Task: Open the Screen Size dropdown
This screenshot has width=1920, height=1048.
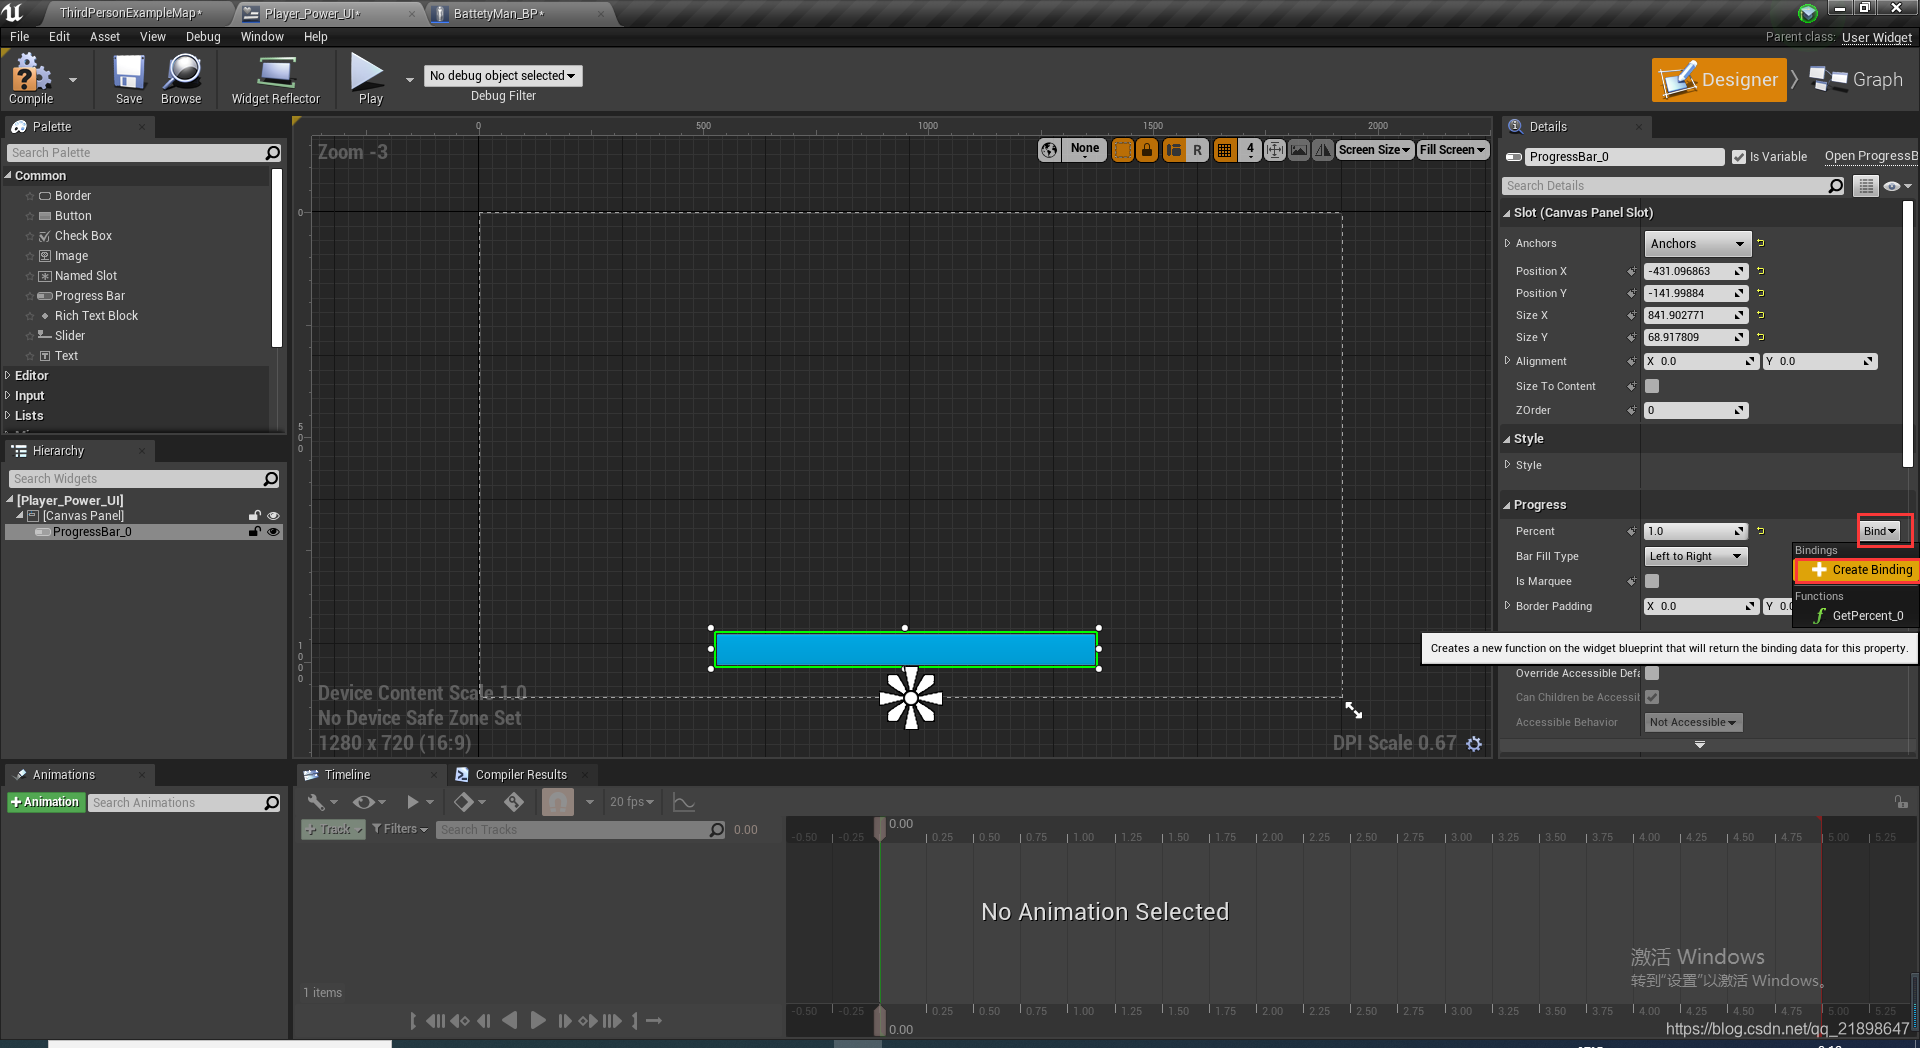Action: [x=1374, y=150]
